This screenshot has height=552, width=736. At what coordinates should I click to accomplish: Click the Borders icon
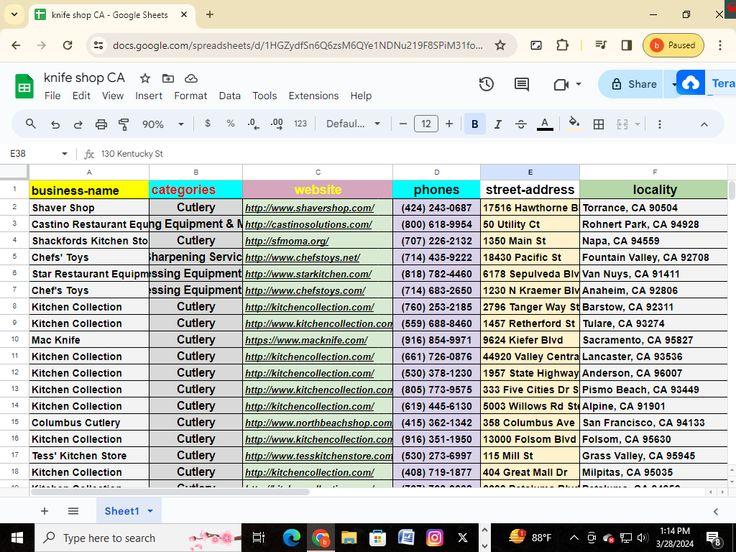(598, 124)
